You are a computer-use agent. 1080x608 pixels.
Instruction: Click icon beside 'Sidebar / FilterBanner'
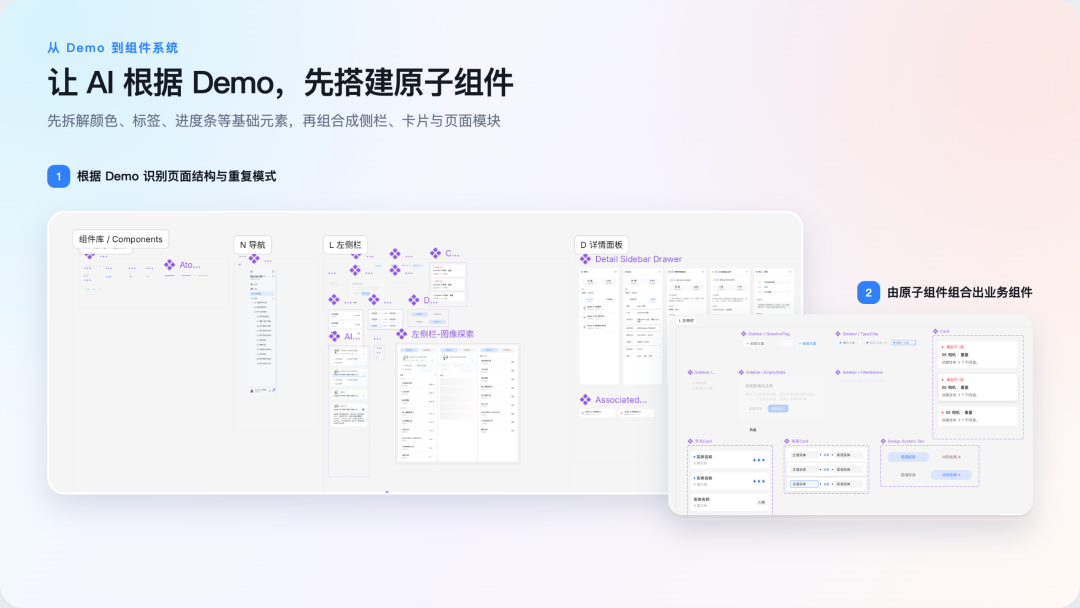coord(838,373)
